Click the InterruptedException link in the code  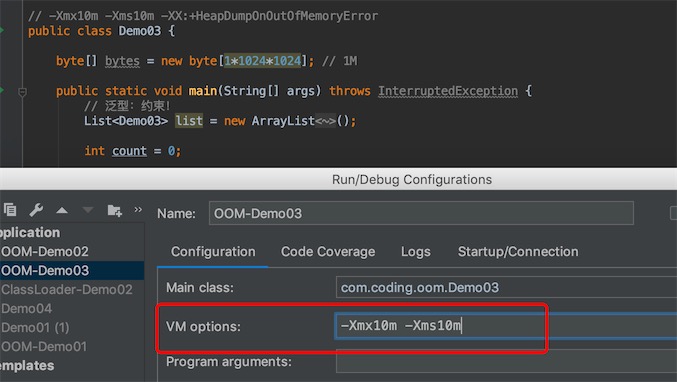[448, 91]
